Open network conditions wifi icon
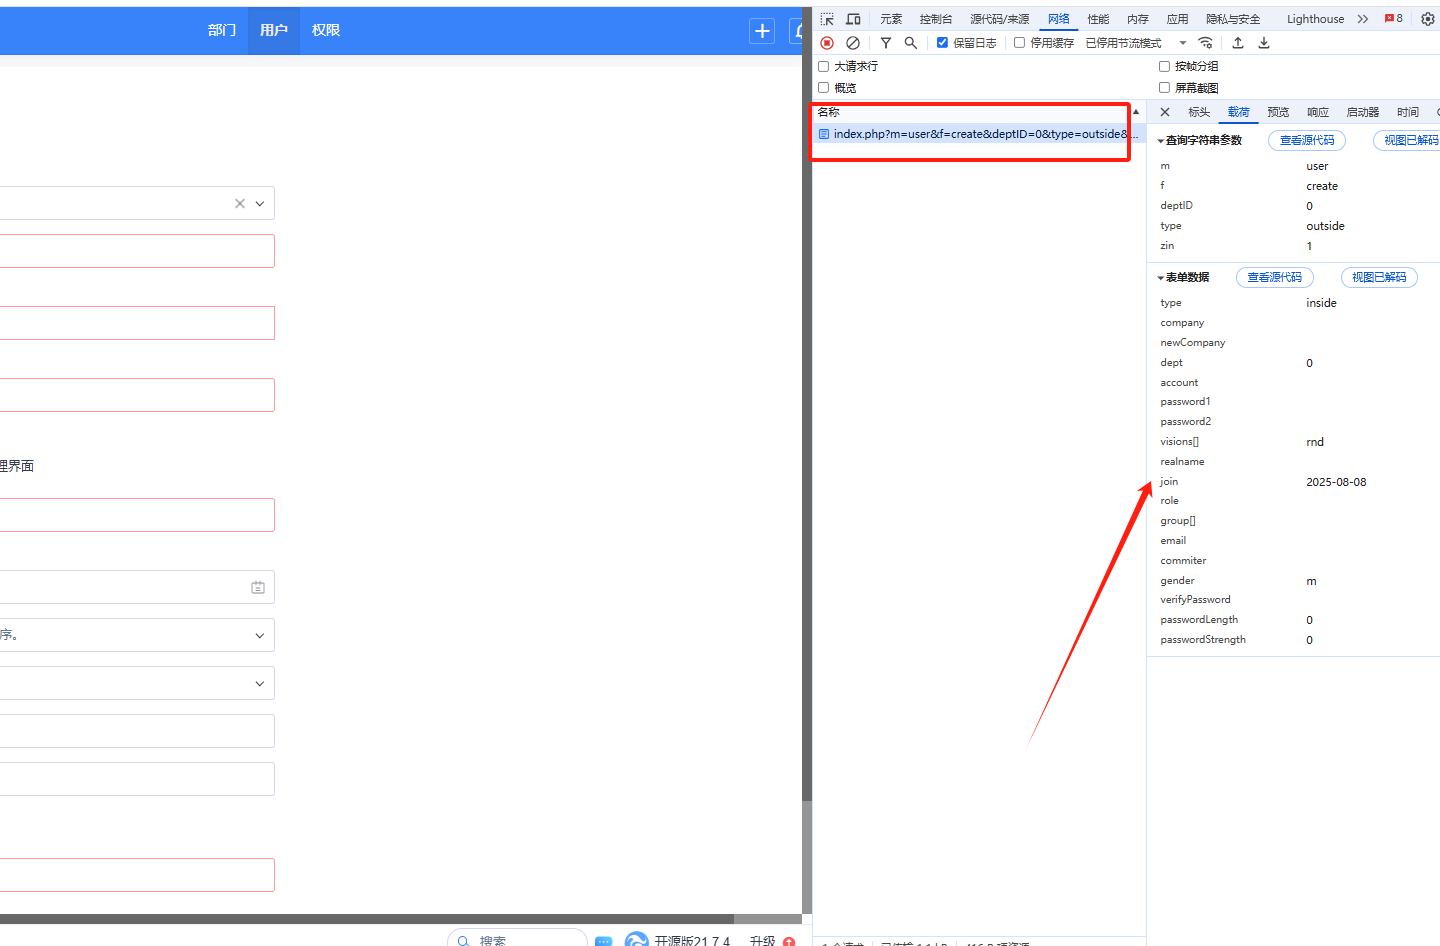1440x946 pixels. 1206,43
